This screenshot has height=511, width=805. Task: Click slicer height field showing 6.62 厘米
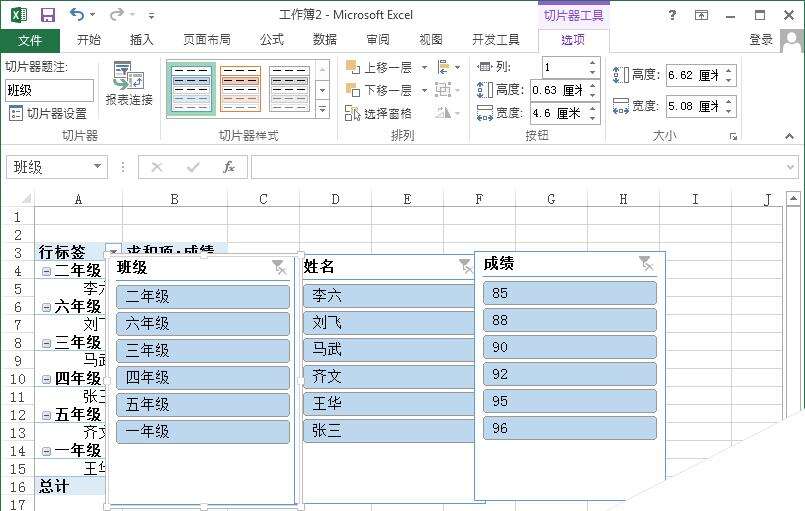694,75
